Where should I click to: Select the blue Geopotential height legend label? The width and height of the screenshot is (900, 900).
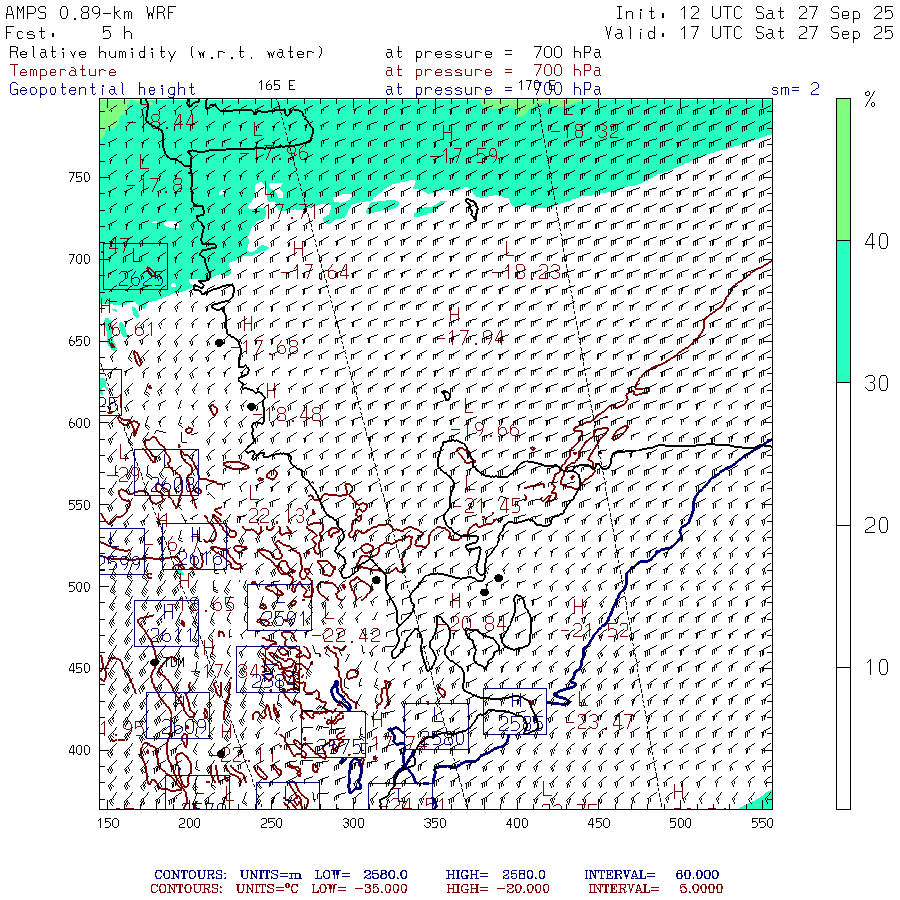[103, 89]
